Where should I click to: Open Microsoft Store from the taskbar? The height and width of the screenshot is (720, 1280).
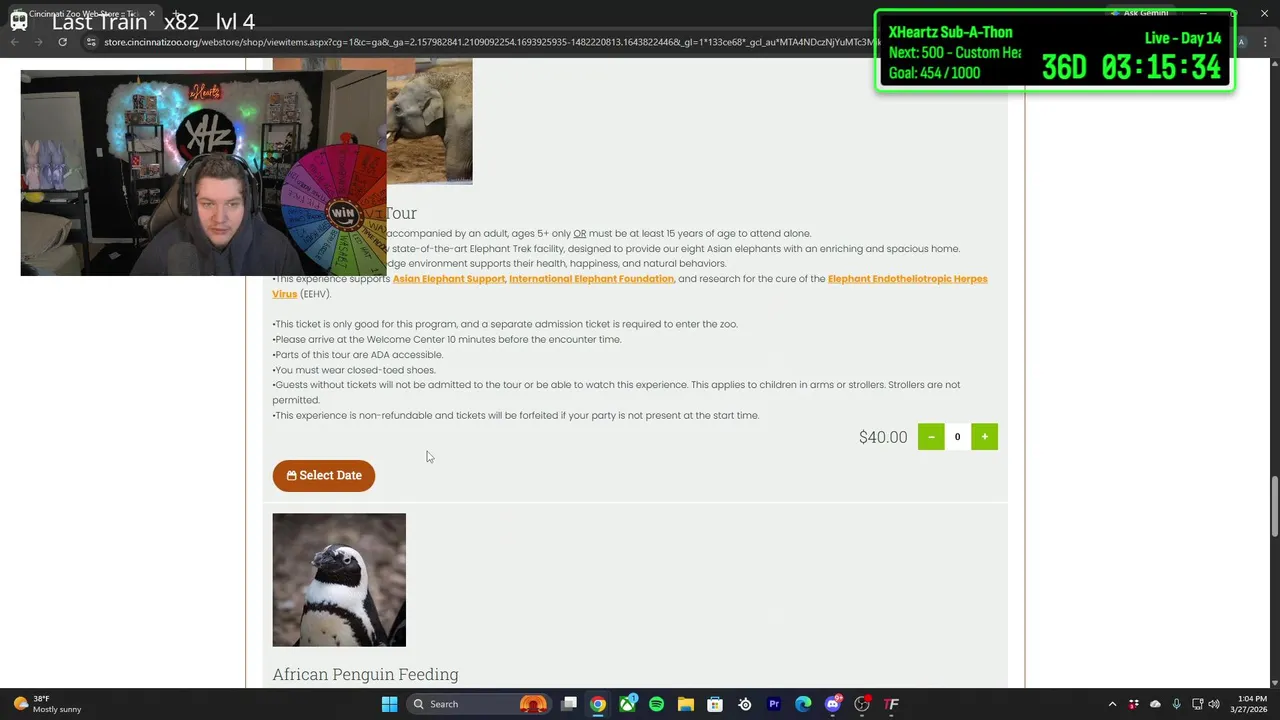point(715,704)
